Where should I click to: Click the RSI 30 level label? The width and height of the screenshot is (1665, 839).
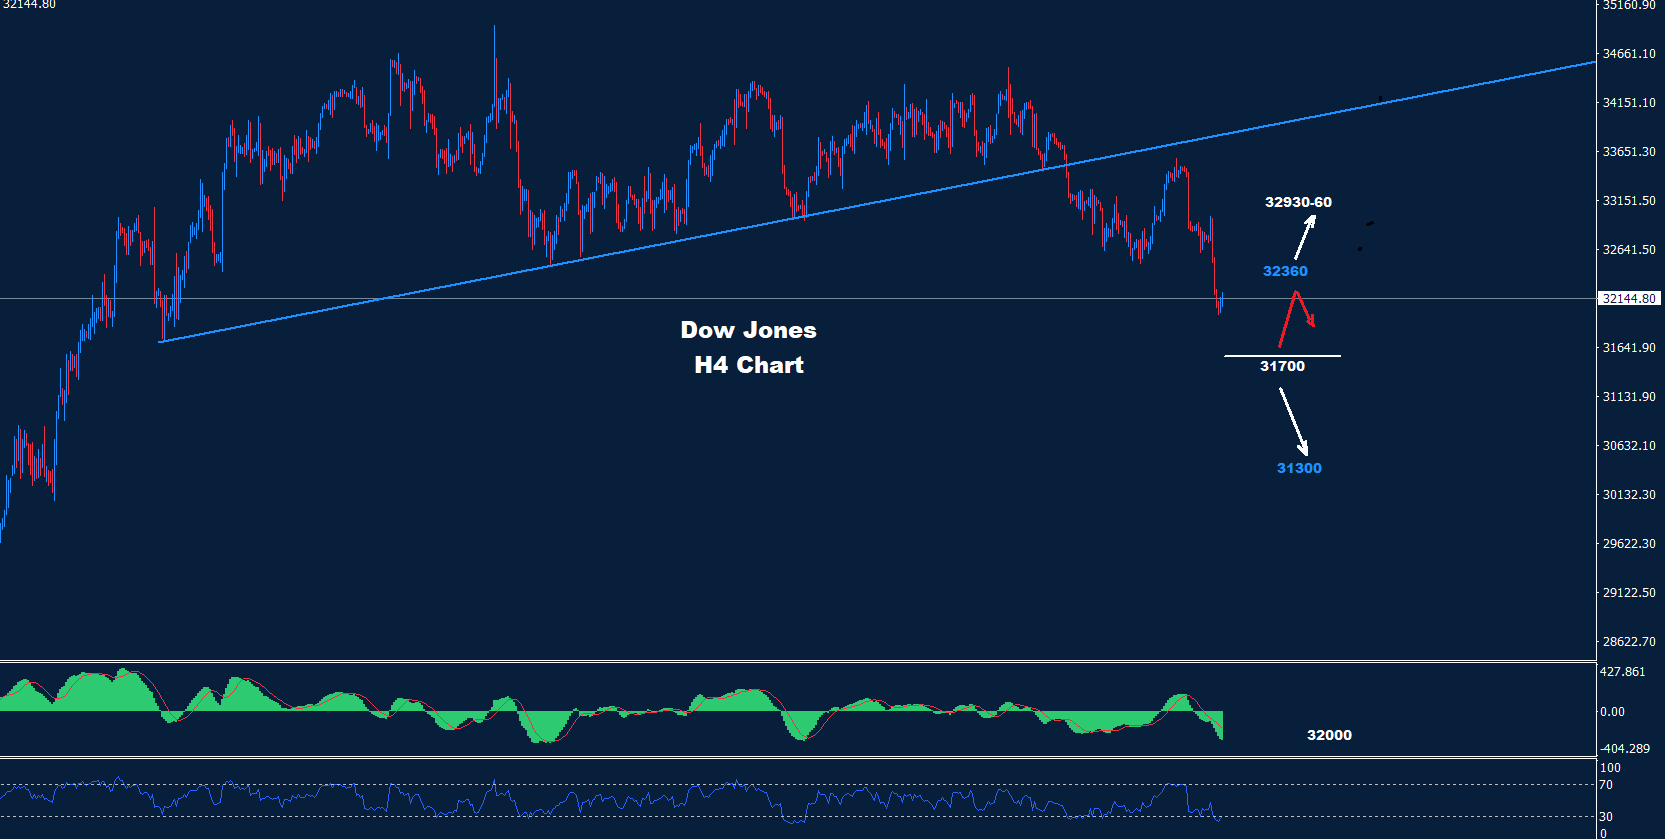tap(1606, 817)
